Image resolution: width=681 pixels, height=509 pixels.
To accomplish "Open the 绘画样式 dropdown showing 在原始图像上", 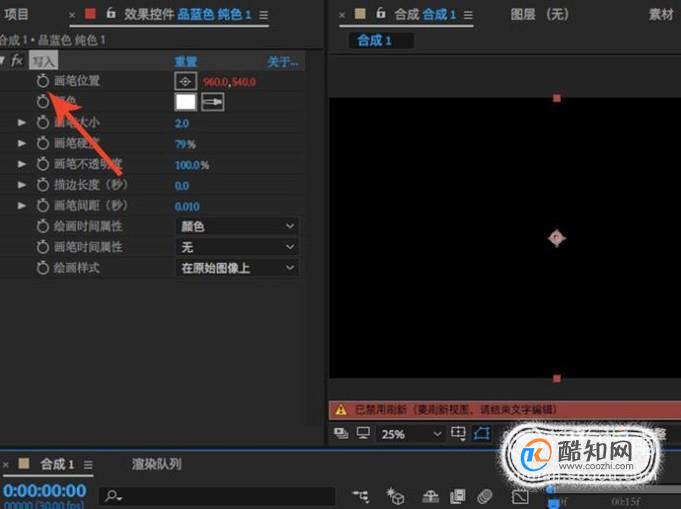I will [237, 268].
